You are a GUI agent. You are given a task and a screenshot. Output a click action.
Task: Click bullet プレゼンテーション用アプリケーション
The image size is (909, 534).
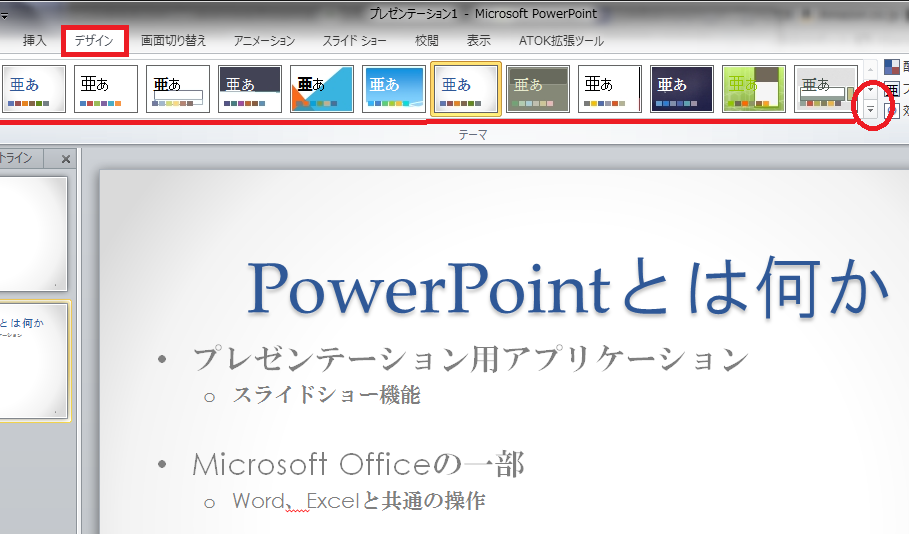(470, 359)
